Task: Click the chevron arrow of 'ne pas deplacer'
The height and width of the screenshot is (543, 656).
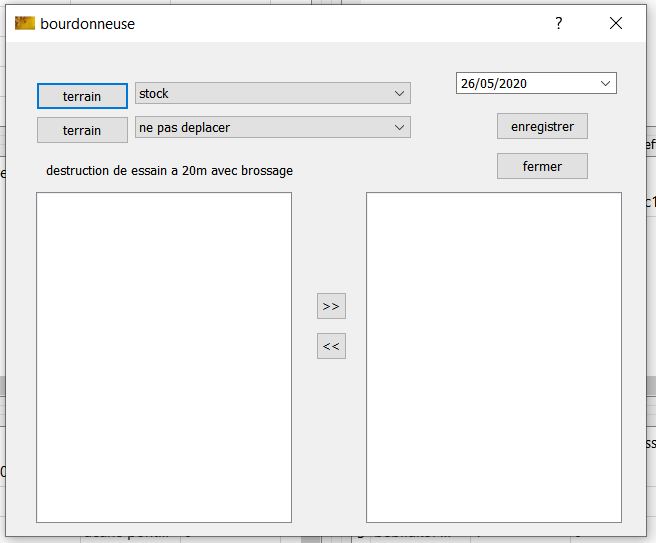Action: click(400, 128)
